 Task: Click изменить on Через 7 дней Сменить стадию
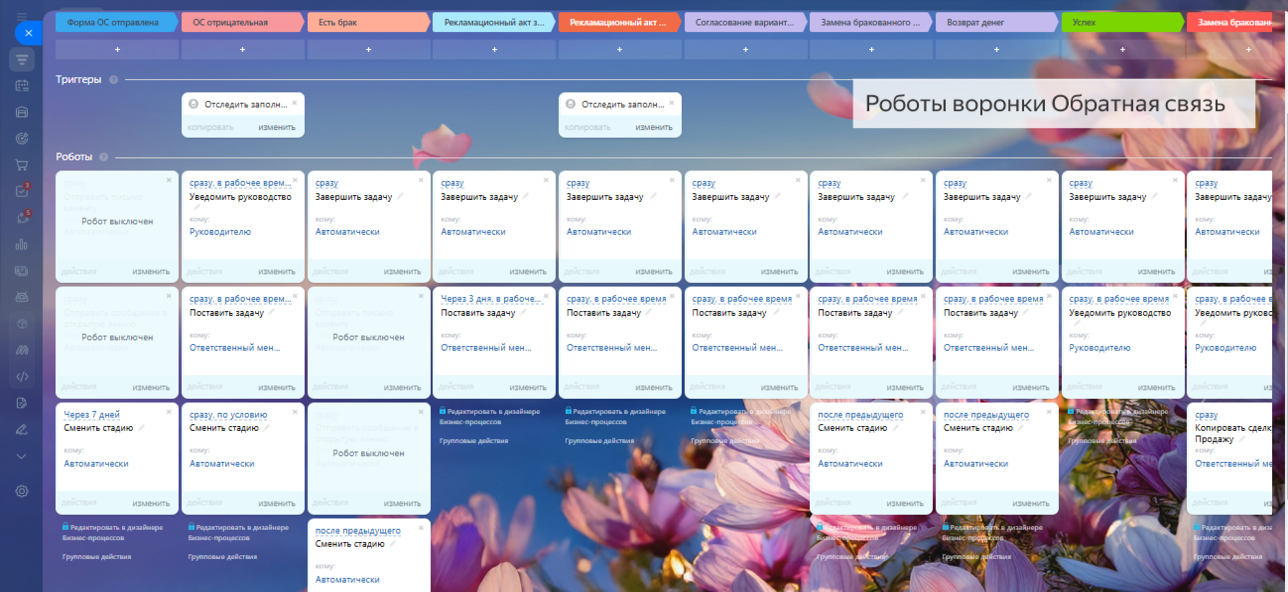(x=151, y=503)
